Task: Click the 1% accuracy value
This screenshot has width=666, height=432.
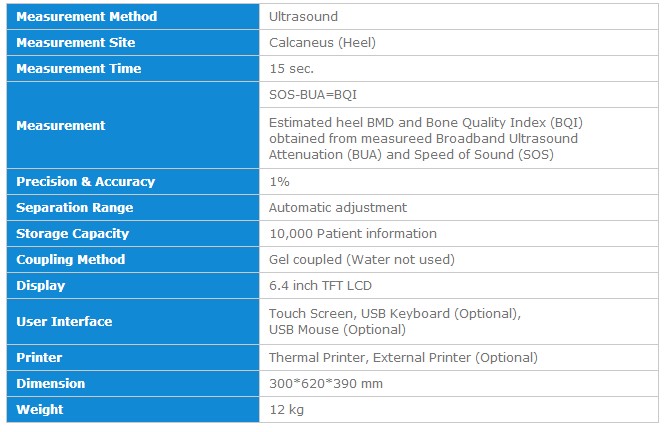Action: pyautogui.click(x=279, y=182)
